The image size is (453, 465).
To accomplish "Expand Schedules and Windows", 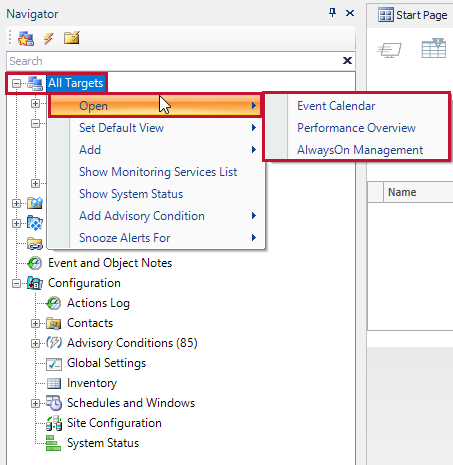I will (x=35, y=404).
